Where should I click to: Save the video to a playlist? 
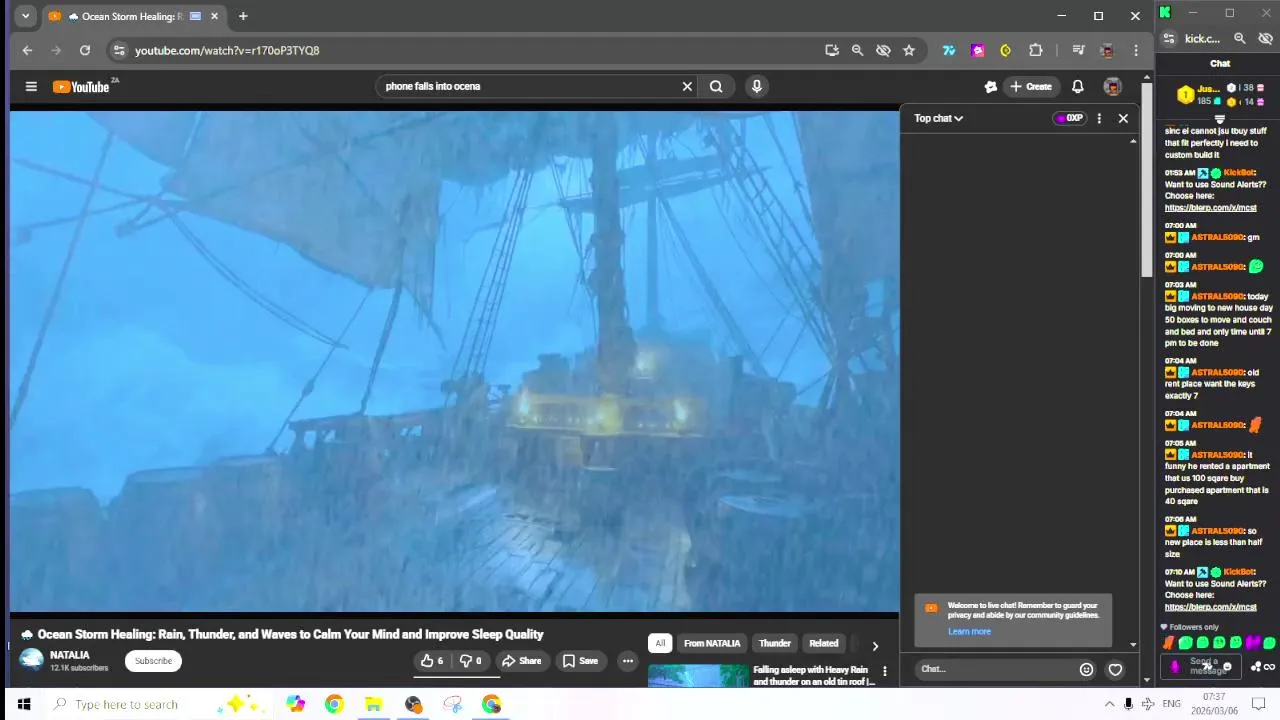pos(580,661)
